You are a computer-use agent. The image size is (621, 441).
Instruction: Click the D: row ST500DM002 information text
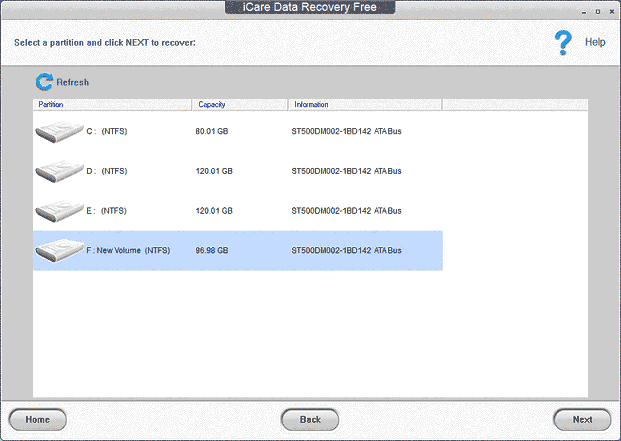tap(346, 171)
